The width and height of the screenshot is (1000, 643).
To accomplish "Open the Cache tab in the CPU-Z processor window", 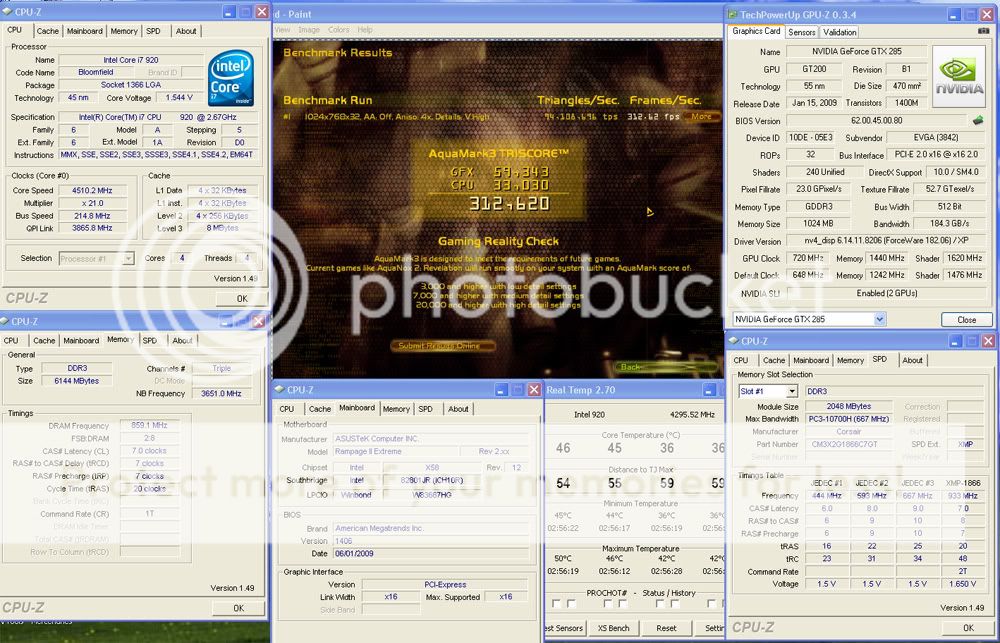I will tap(47, 31).
